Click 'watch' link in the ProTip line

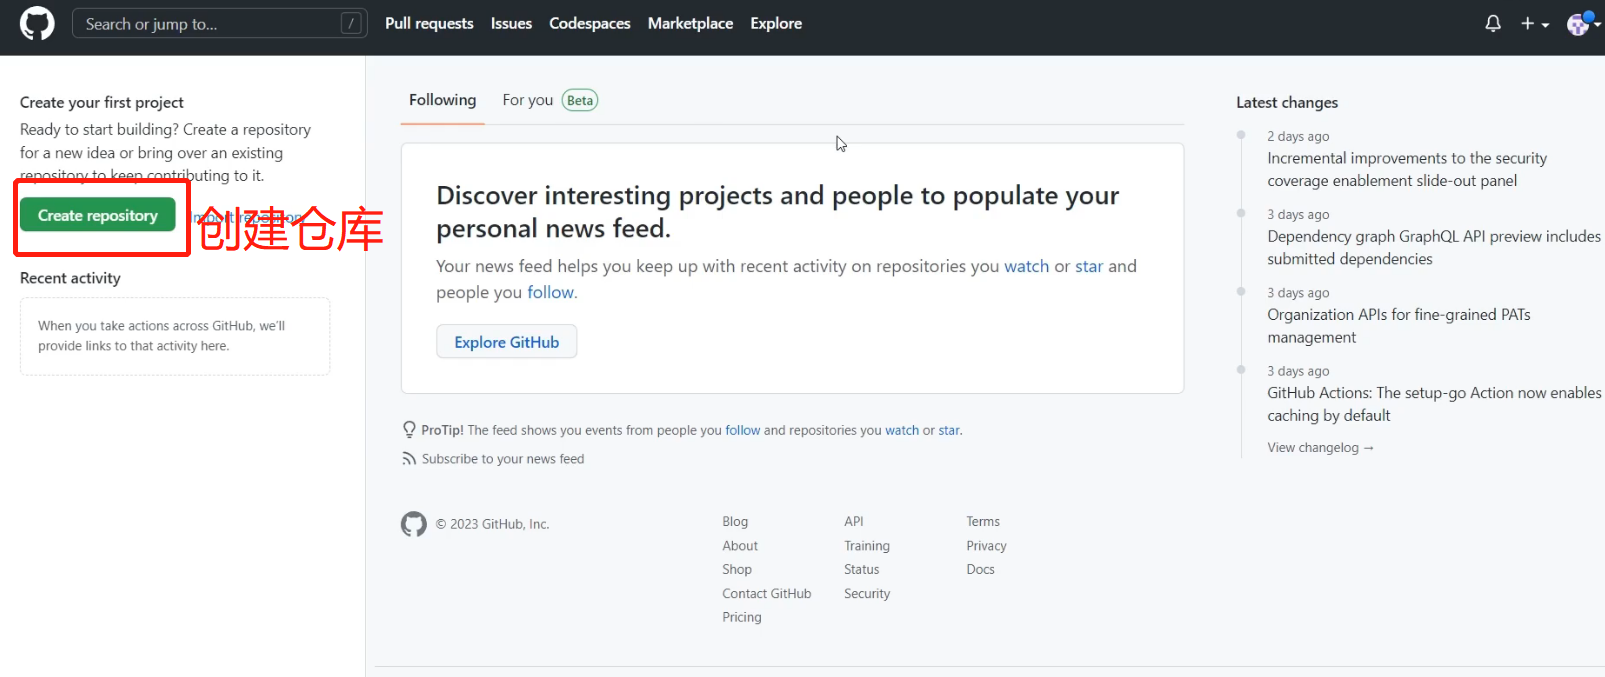902,430
